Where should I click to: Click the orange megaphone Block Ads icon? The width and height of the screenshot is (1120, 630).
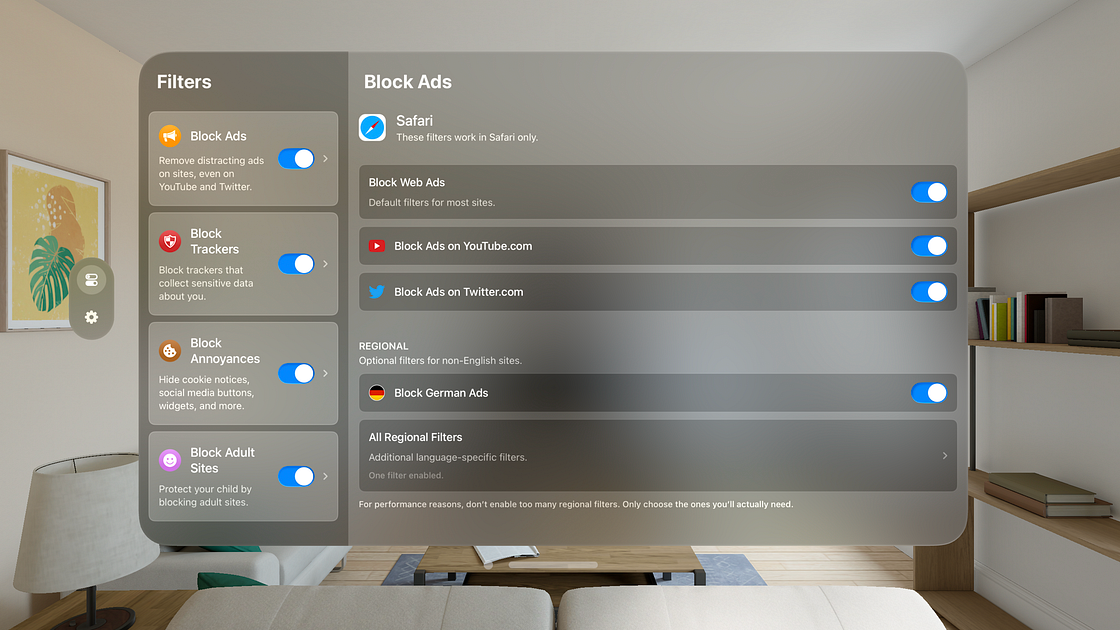(x=170, y=136)
